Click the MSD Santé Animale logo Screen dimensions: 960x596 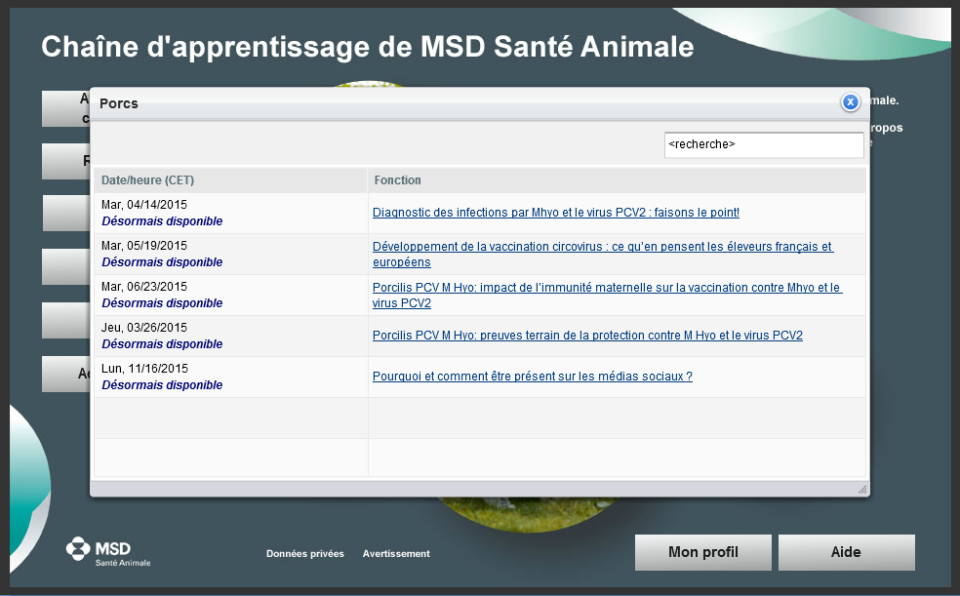[108, 552]
